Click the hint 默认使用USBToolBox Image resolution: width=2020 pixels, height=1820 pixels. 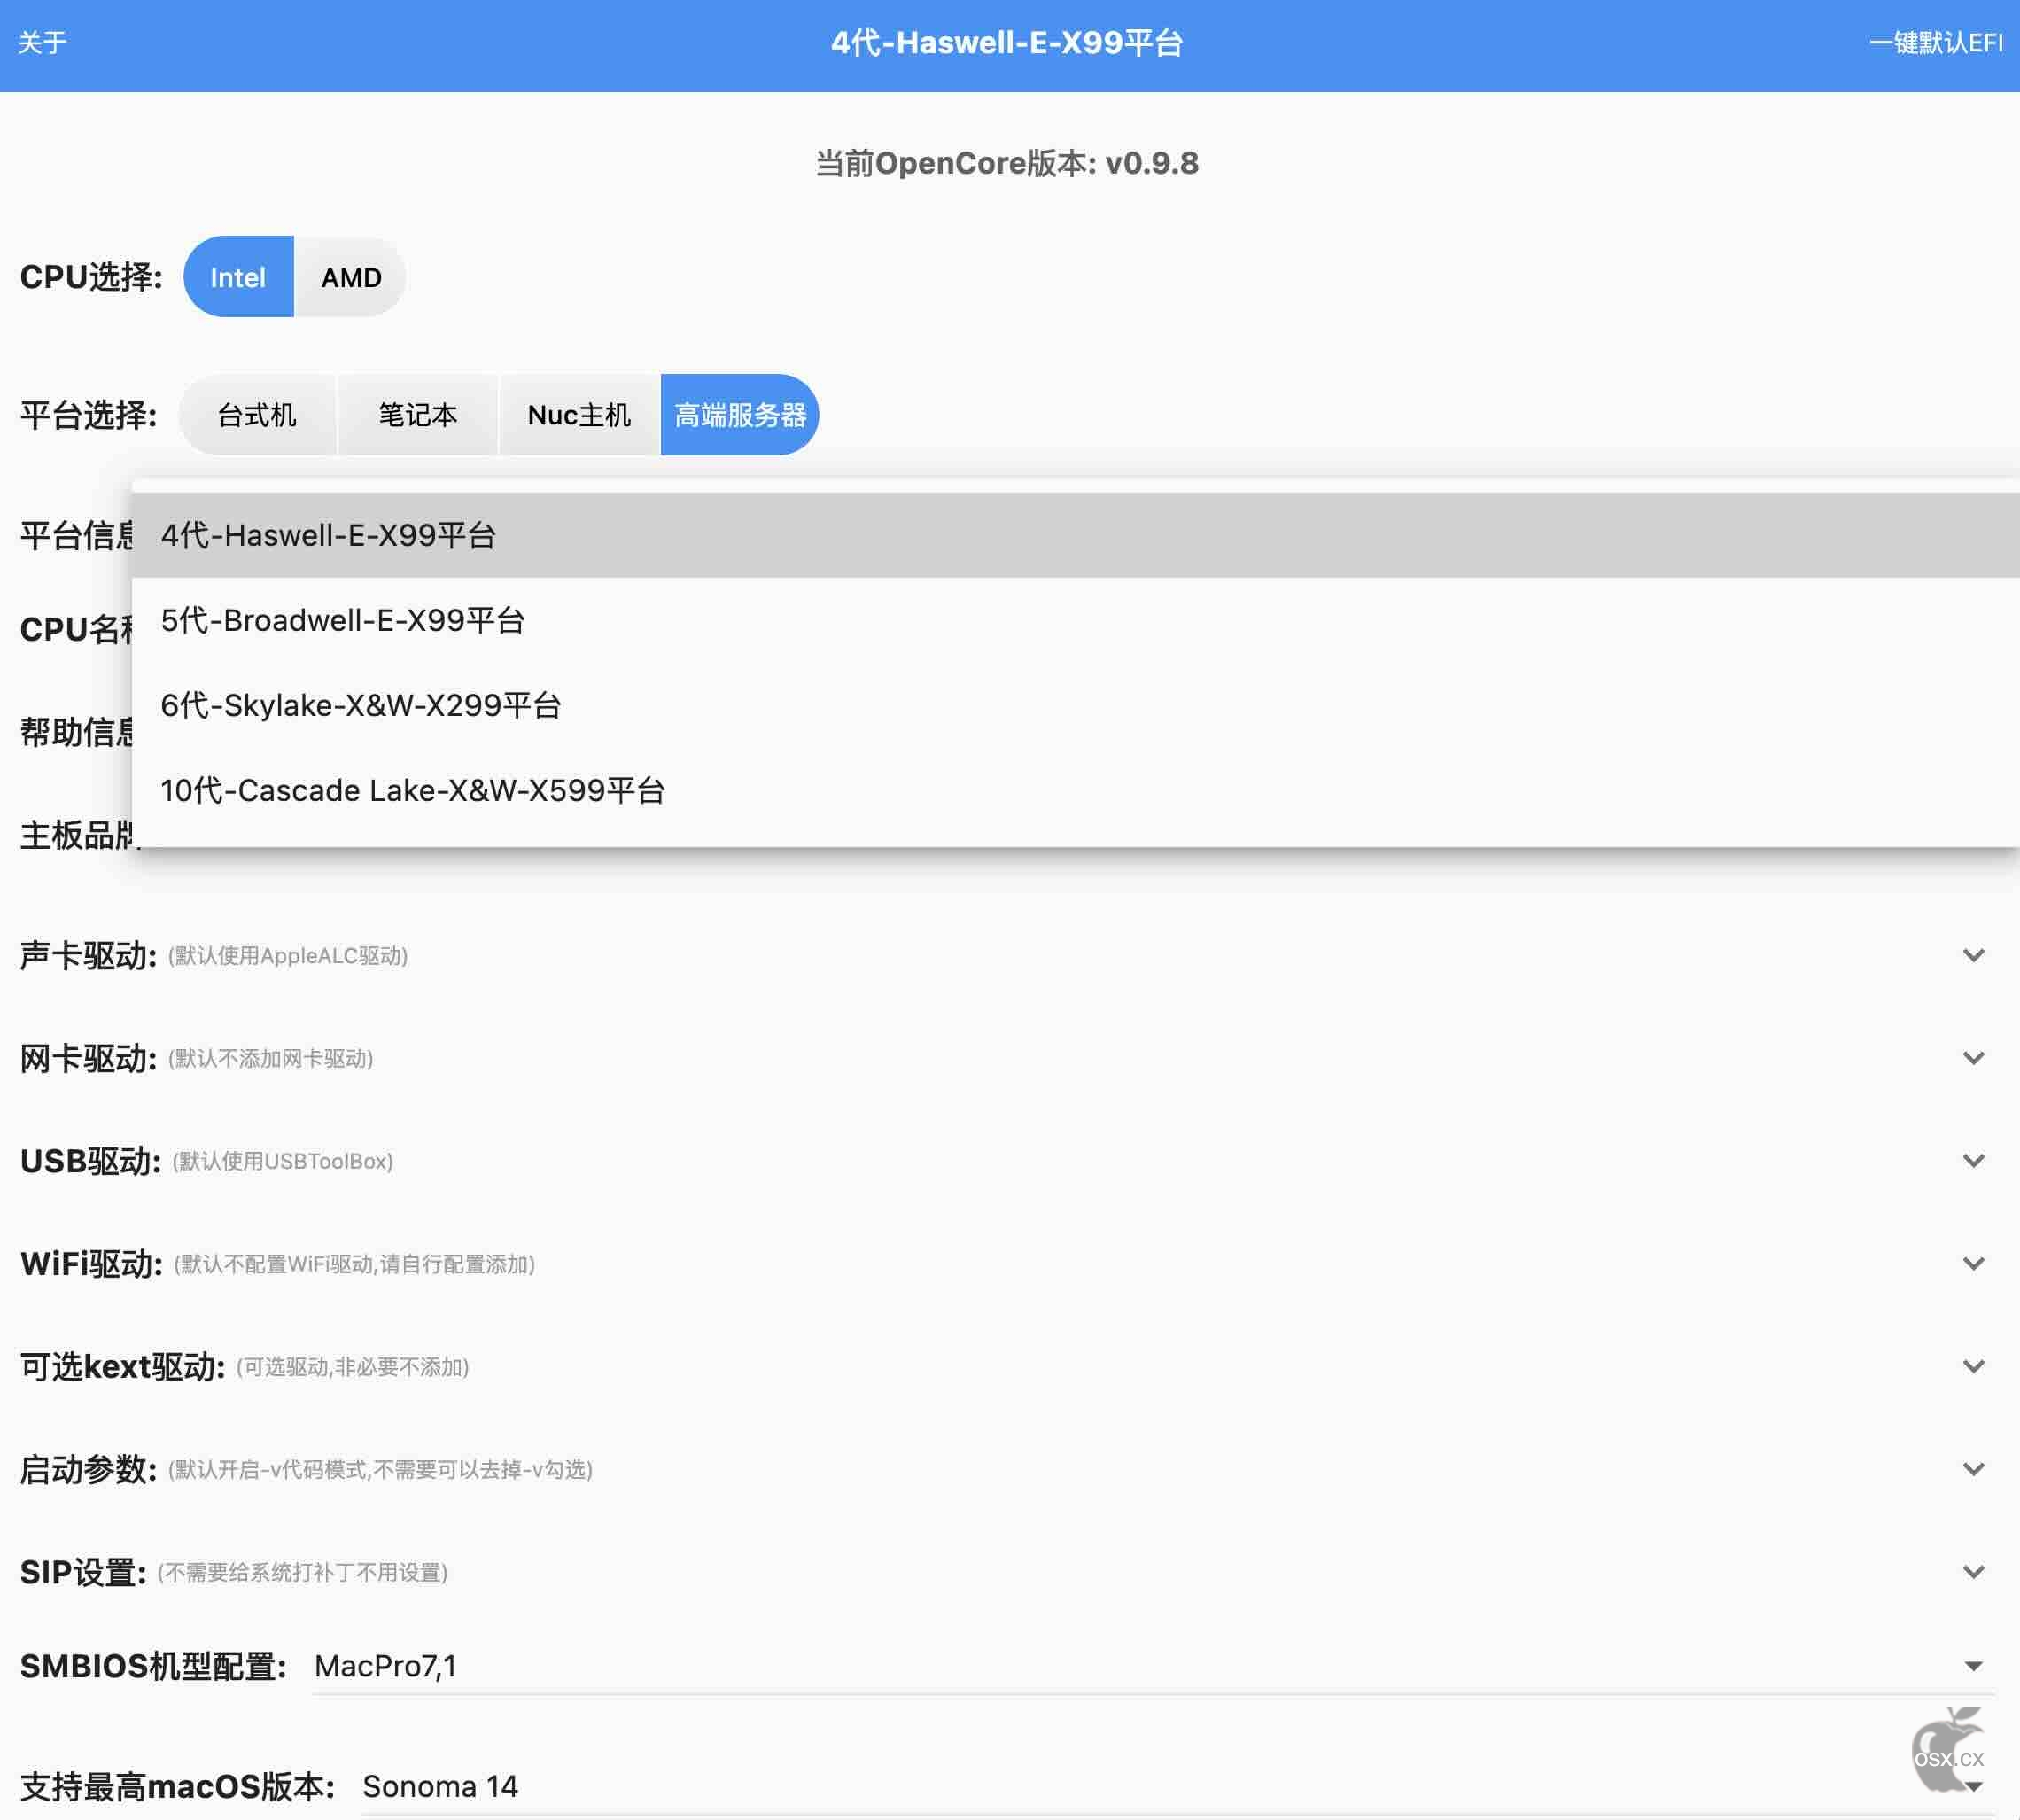pyautogui.click(x=283, y=1161)
